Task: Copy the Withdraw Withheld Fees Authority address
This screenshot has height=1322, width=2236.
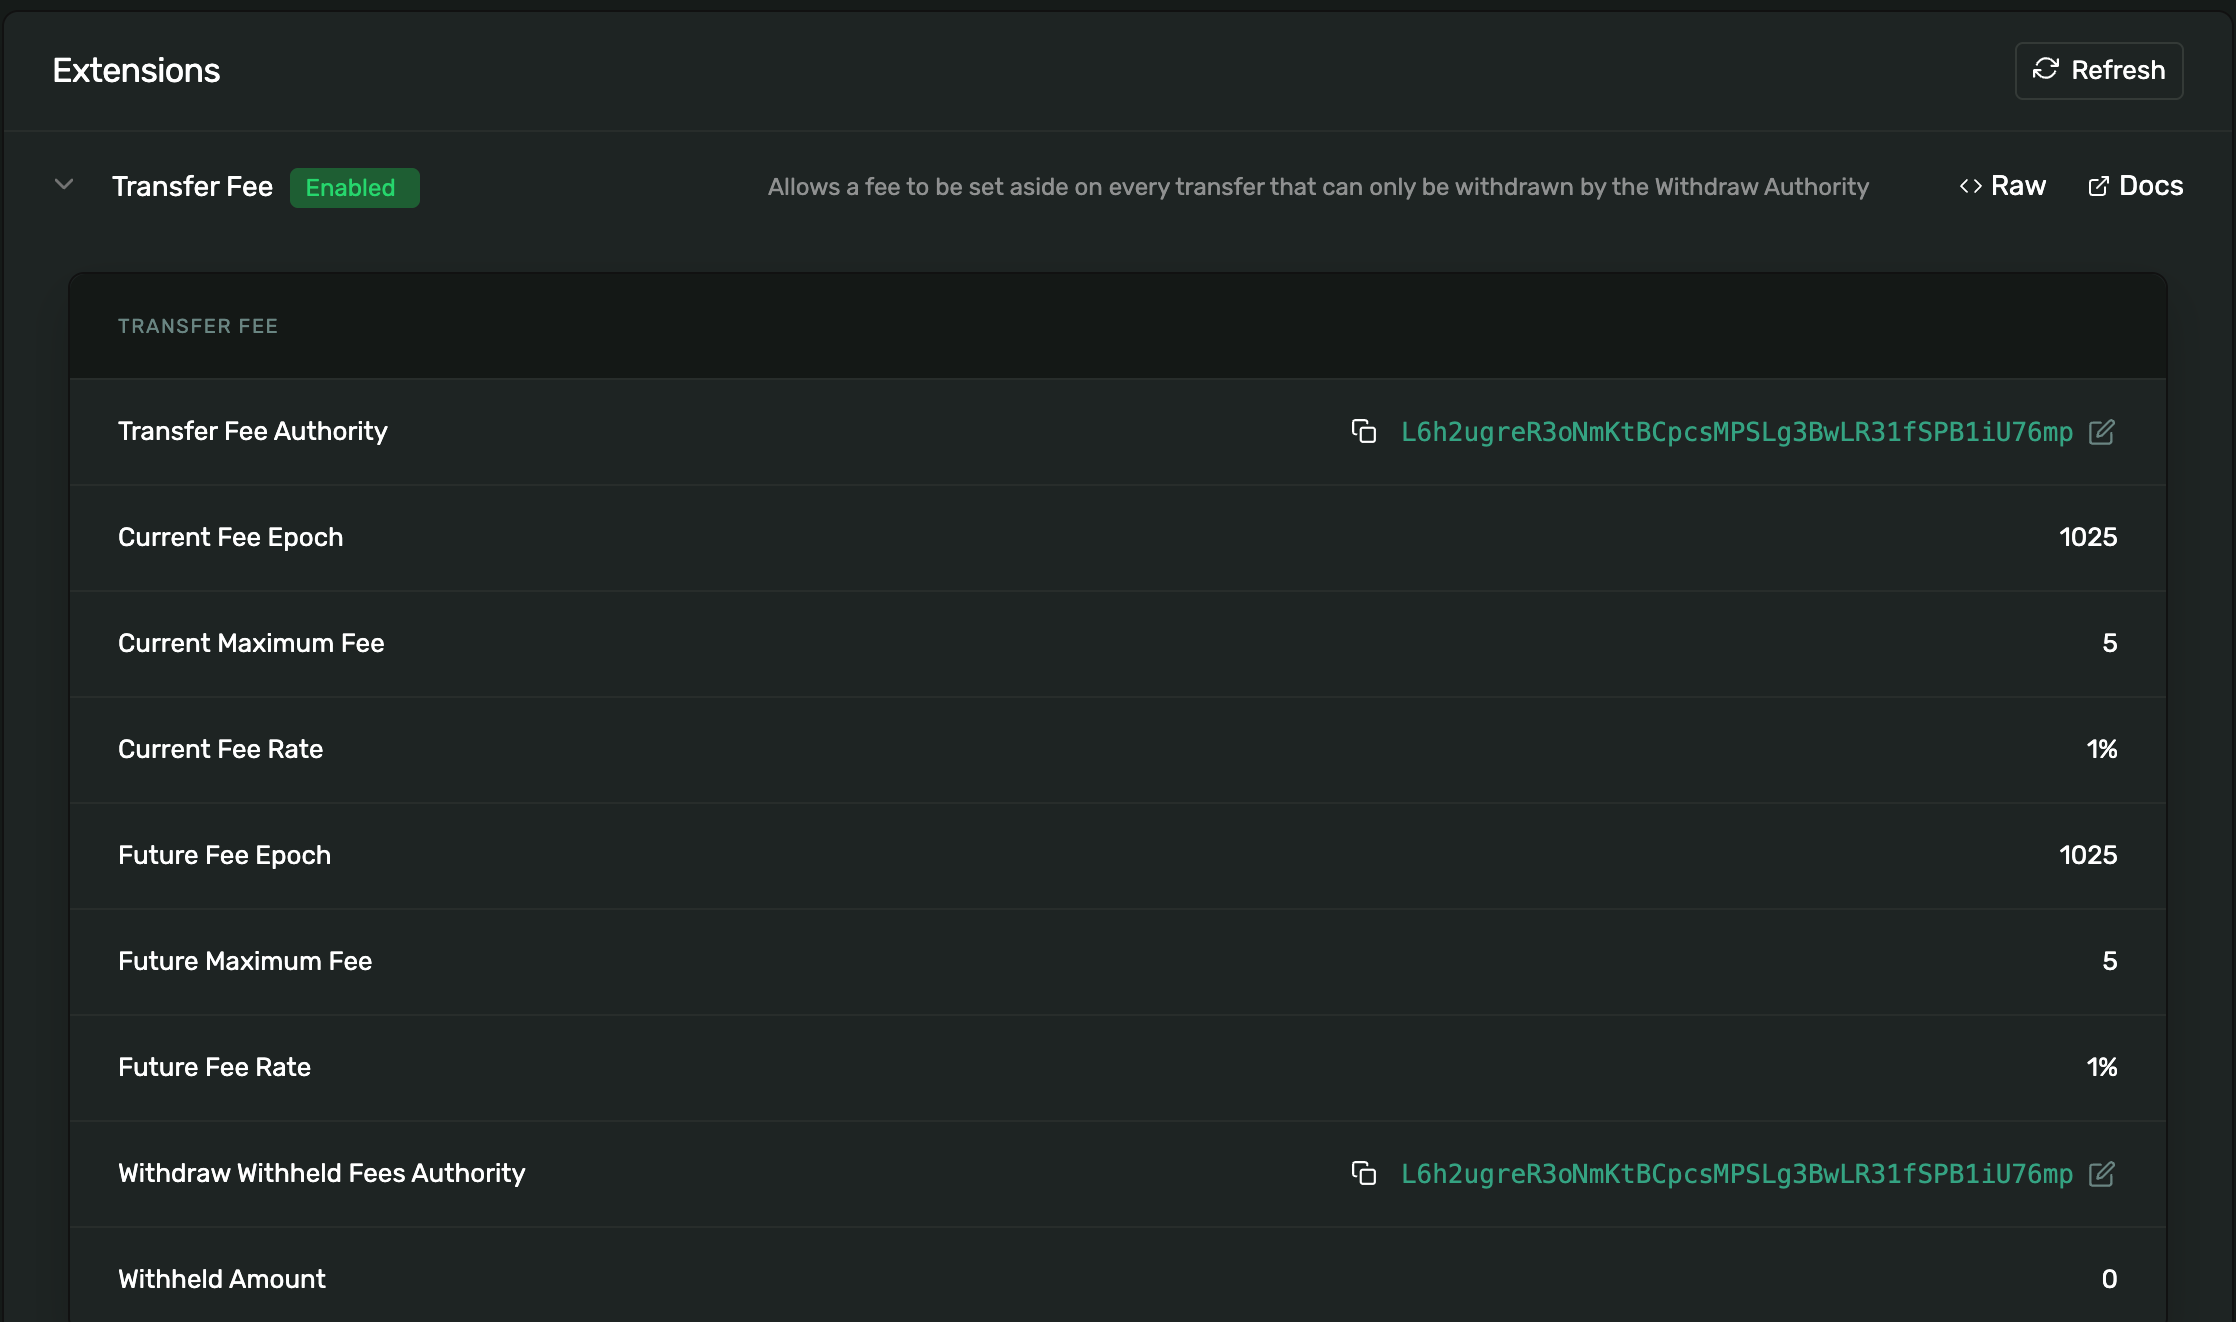Action: tap(1364, 1173)
